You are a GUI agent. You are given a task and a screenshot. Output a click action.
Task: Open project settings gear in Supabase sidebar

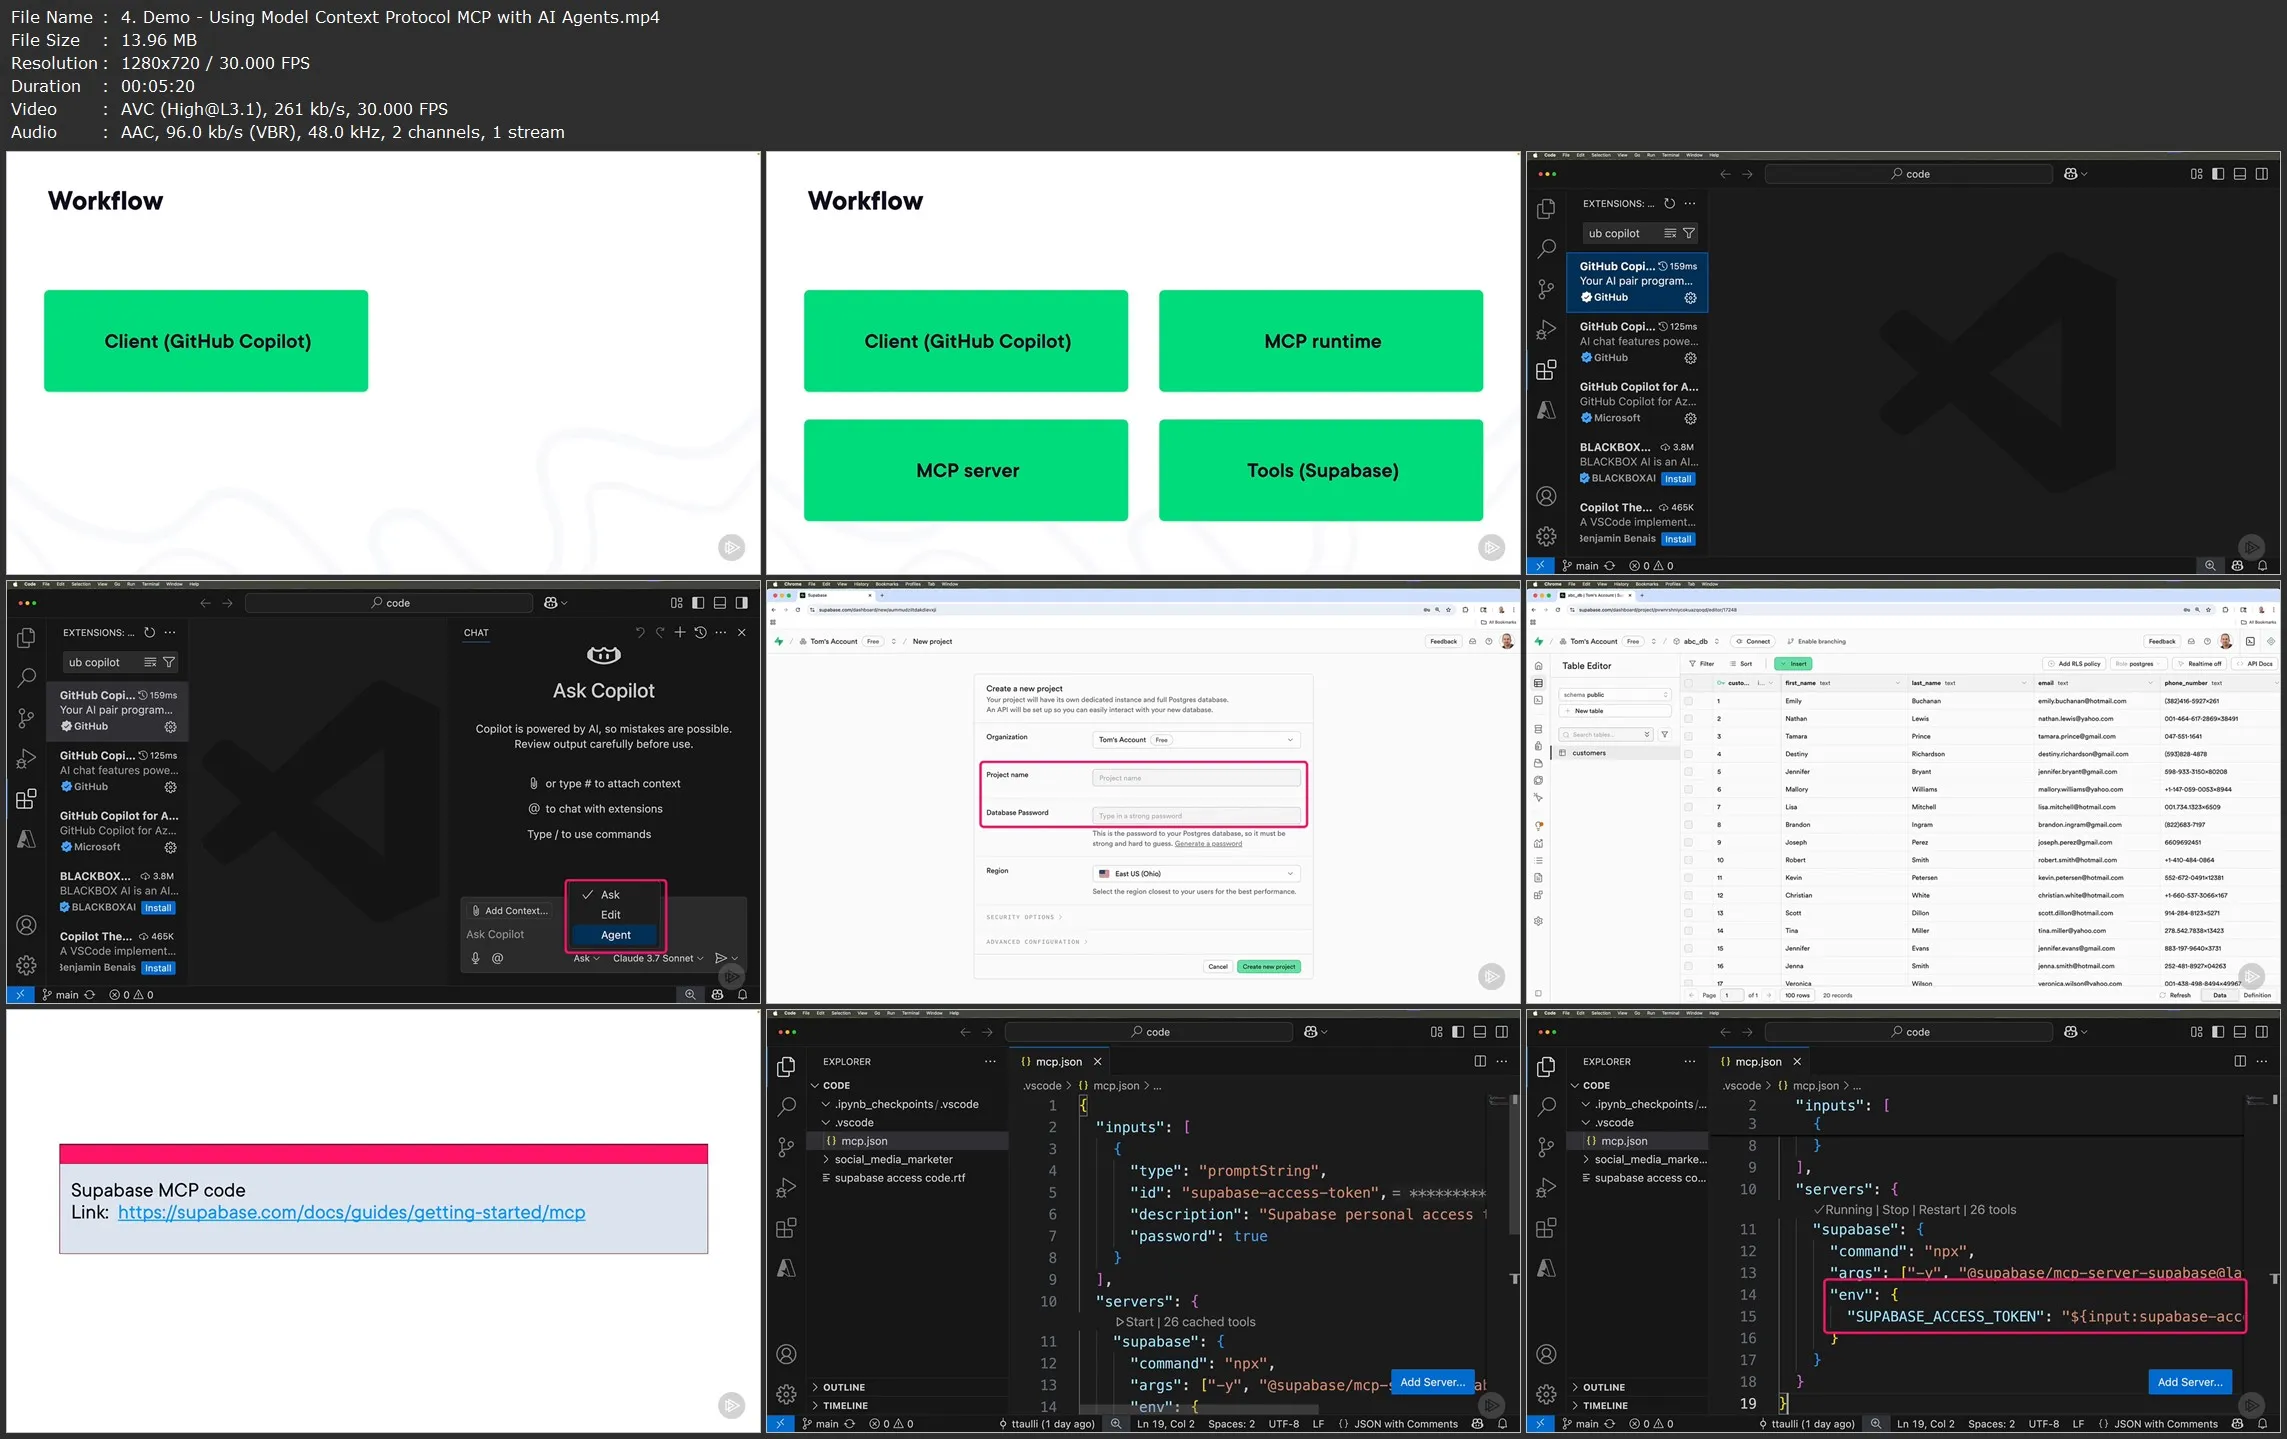[x=1538, y=921]
